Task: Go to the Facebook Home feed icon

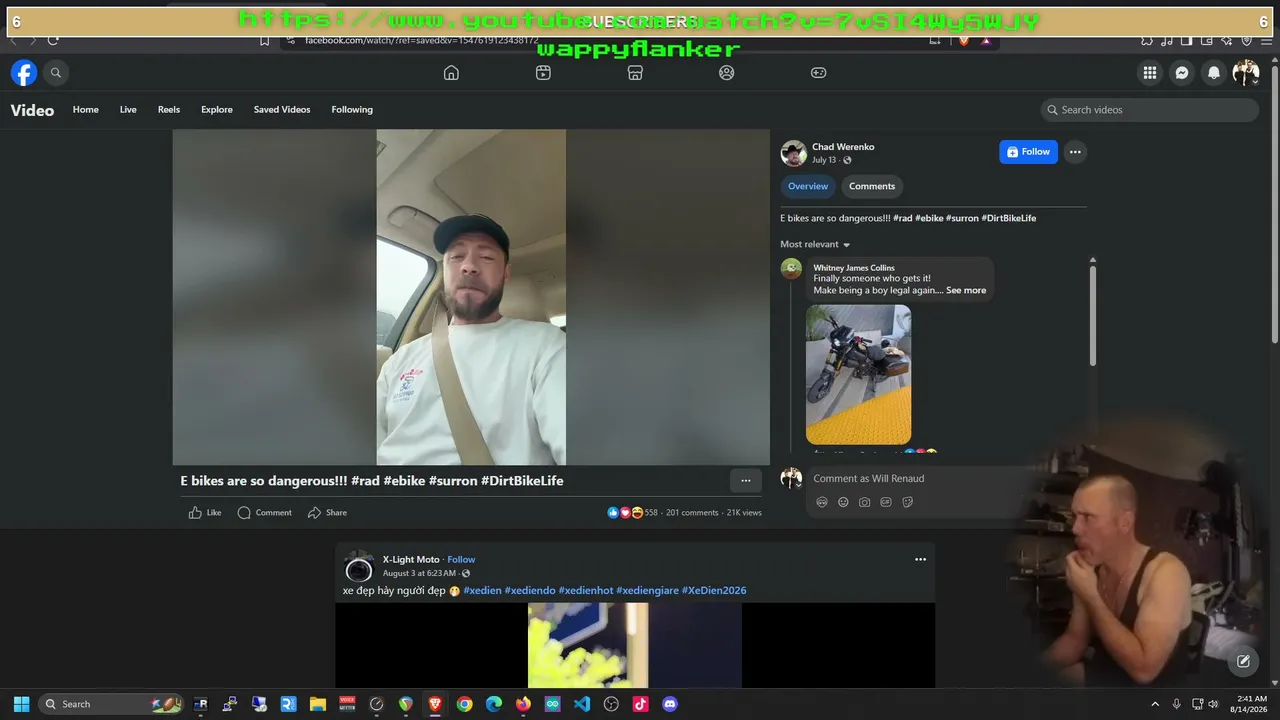Action: pyautogui.click(x=451, y=73)
